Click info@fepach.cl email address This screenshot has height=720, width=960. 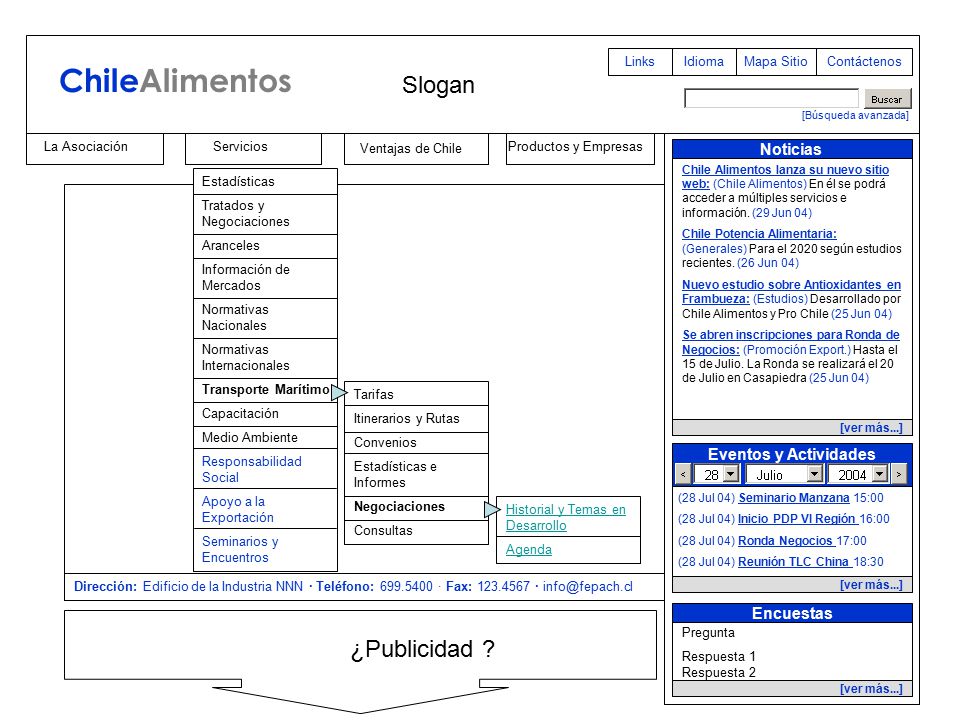(588, 587)
